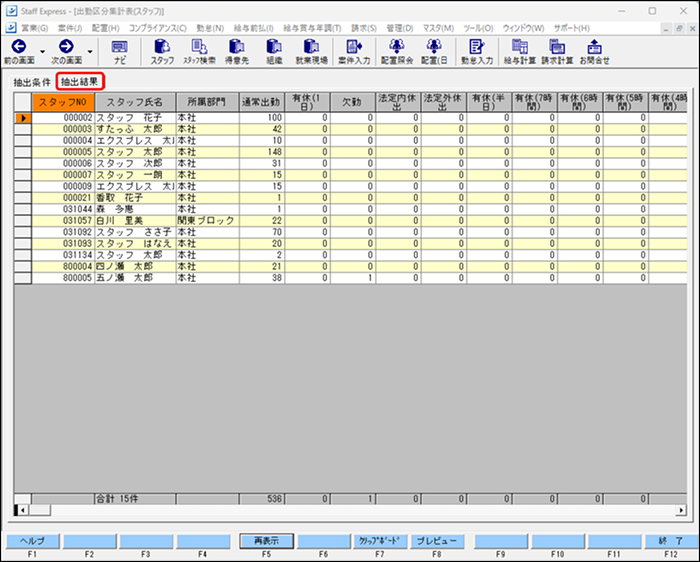700x562 pixels.
Task: Open スタッフ検索 search icon
Action: pyautogui.click(x=199, y=46)
